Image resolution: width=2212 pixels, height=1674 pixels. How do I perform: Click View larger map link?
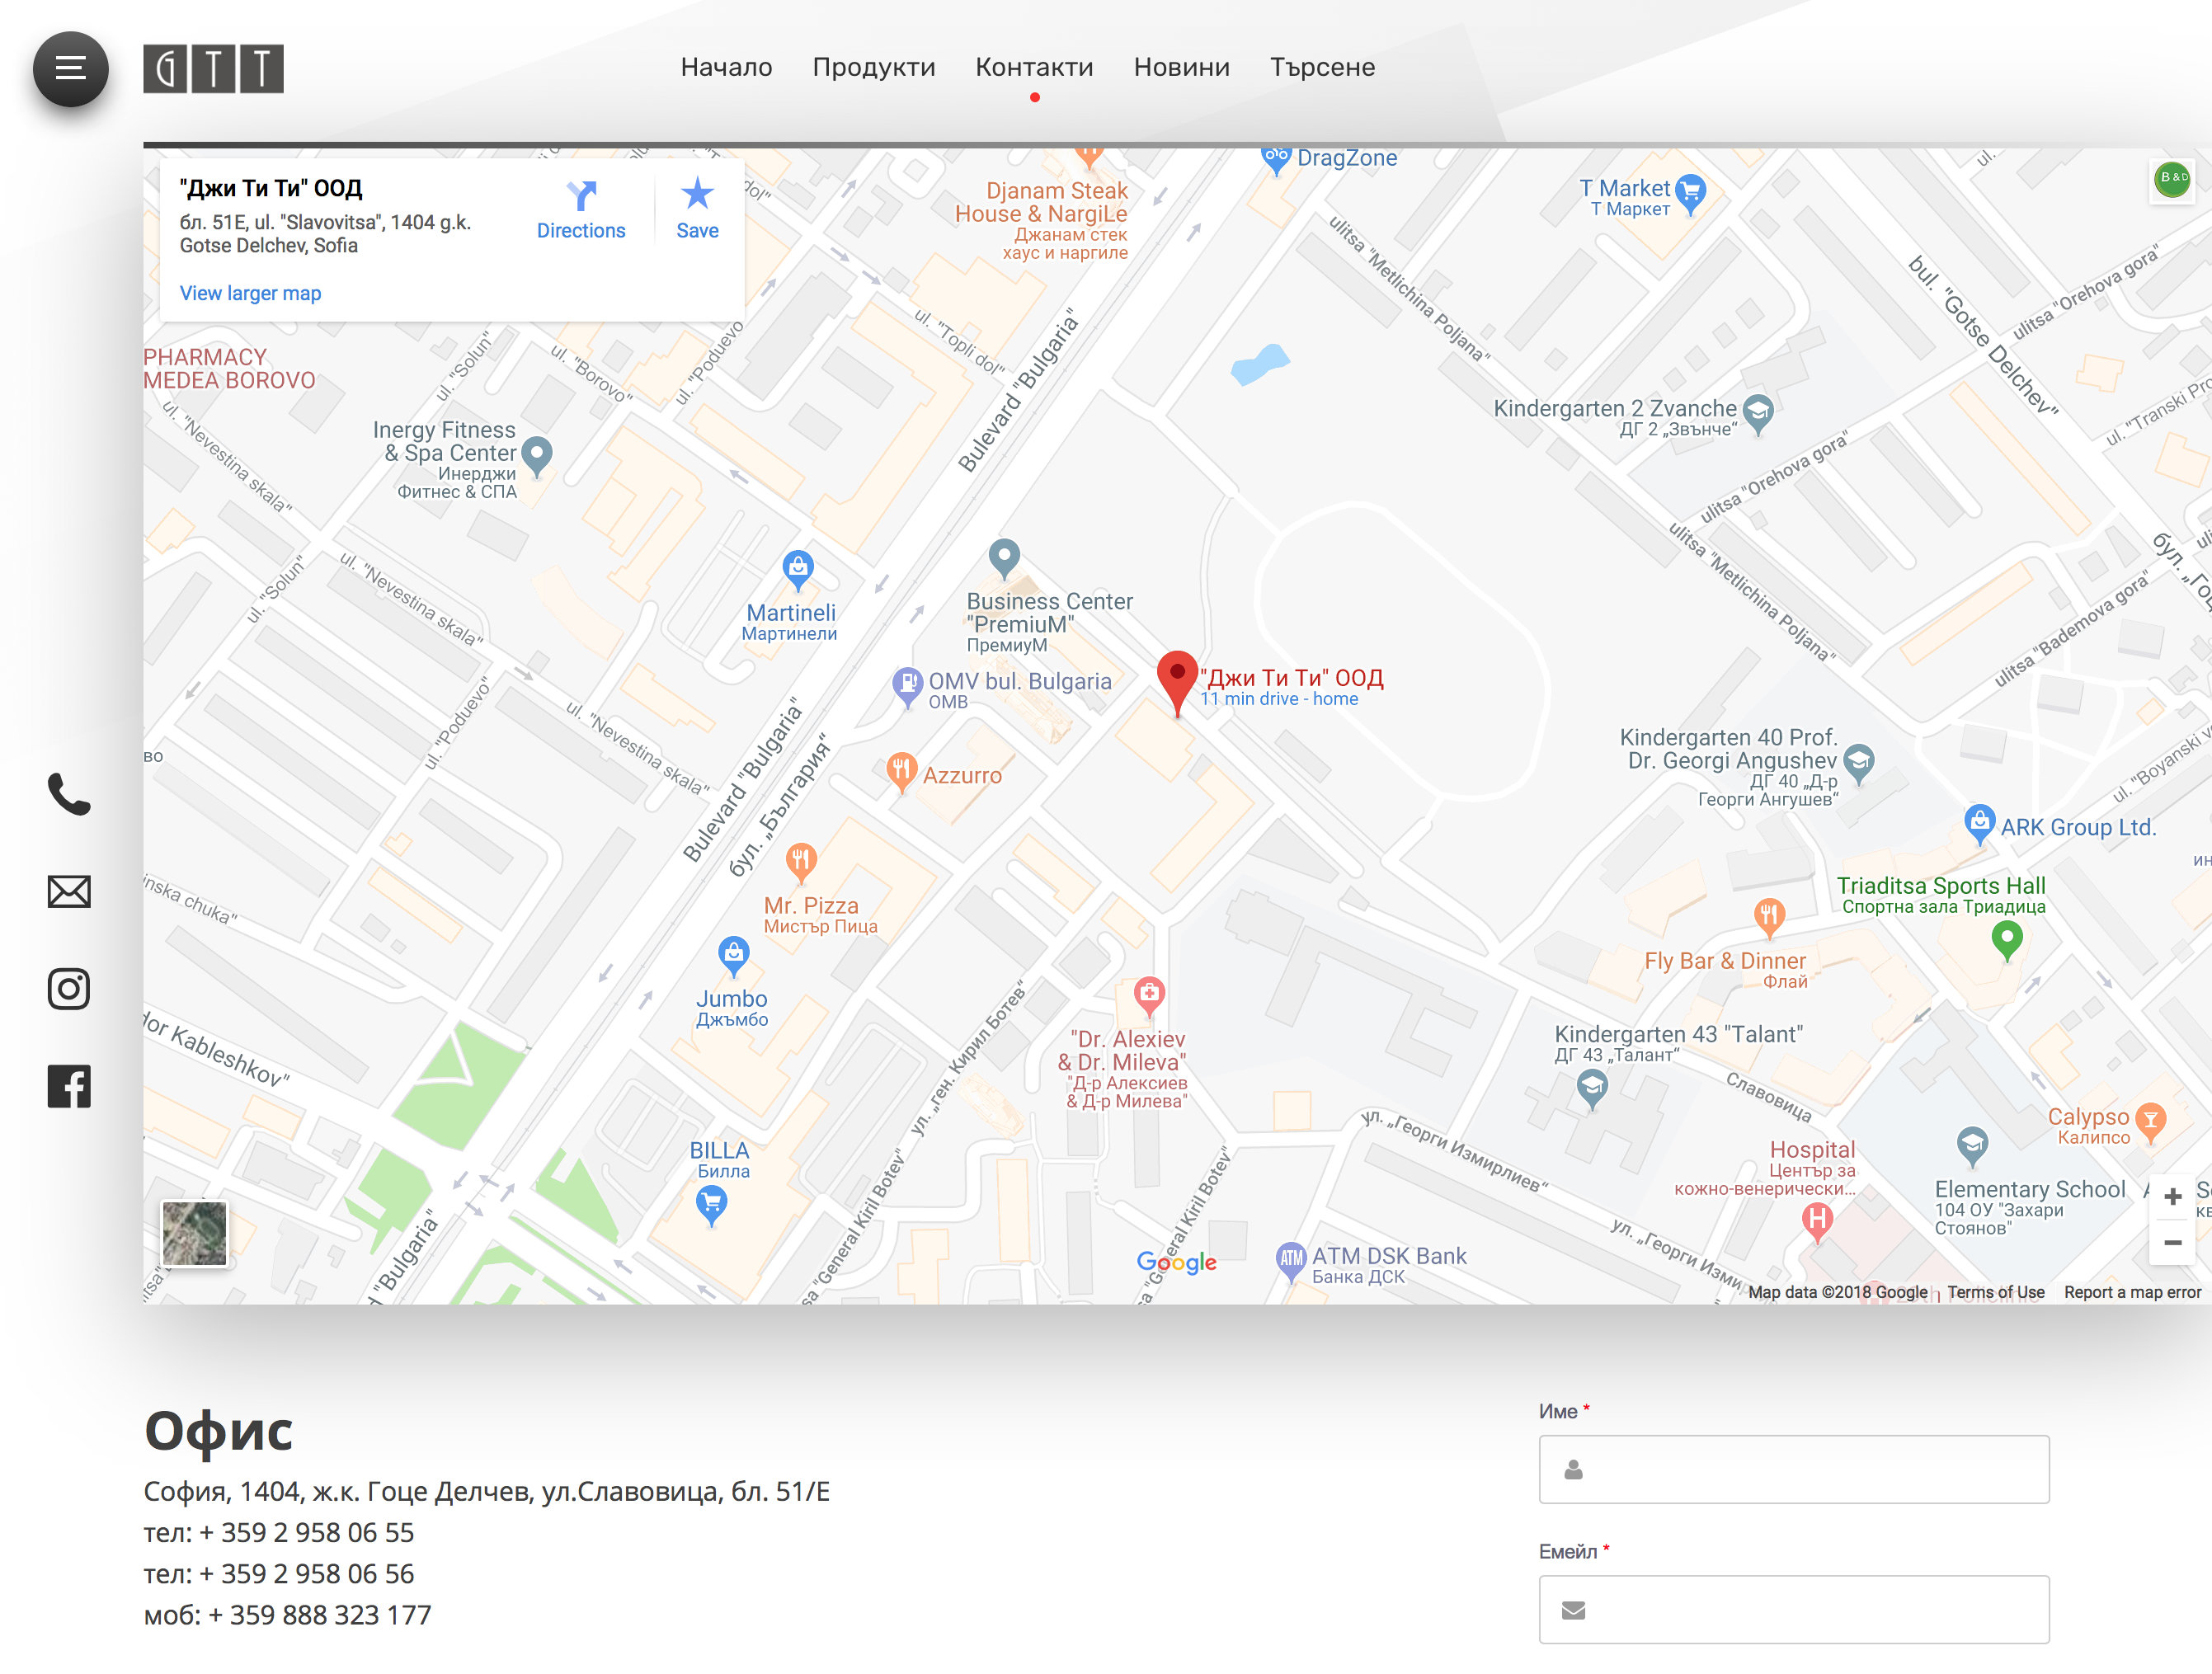(250, 293)
